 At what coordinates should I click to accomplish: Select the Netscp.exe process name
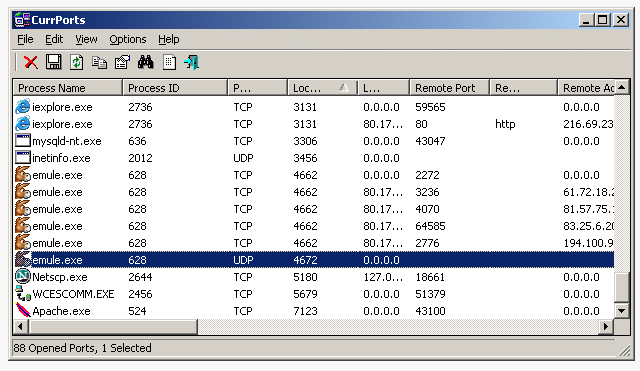click(60, 277)
